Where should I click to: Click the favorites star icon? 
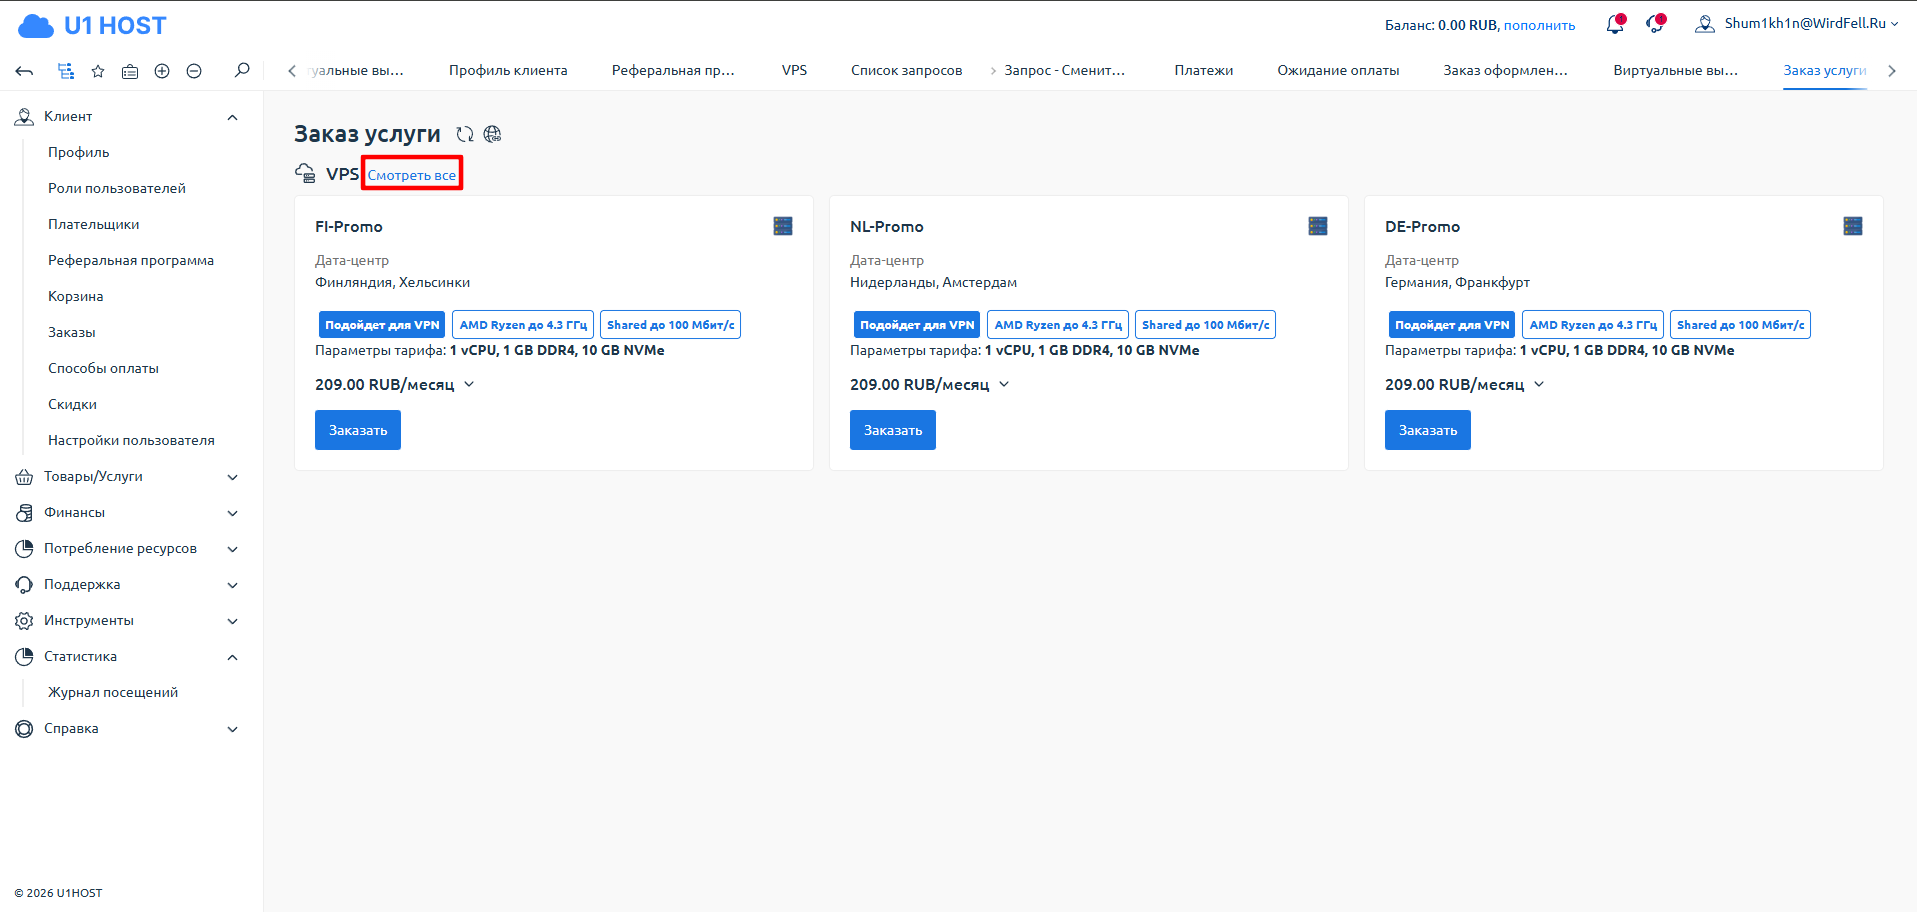(98, 71)
